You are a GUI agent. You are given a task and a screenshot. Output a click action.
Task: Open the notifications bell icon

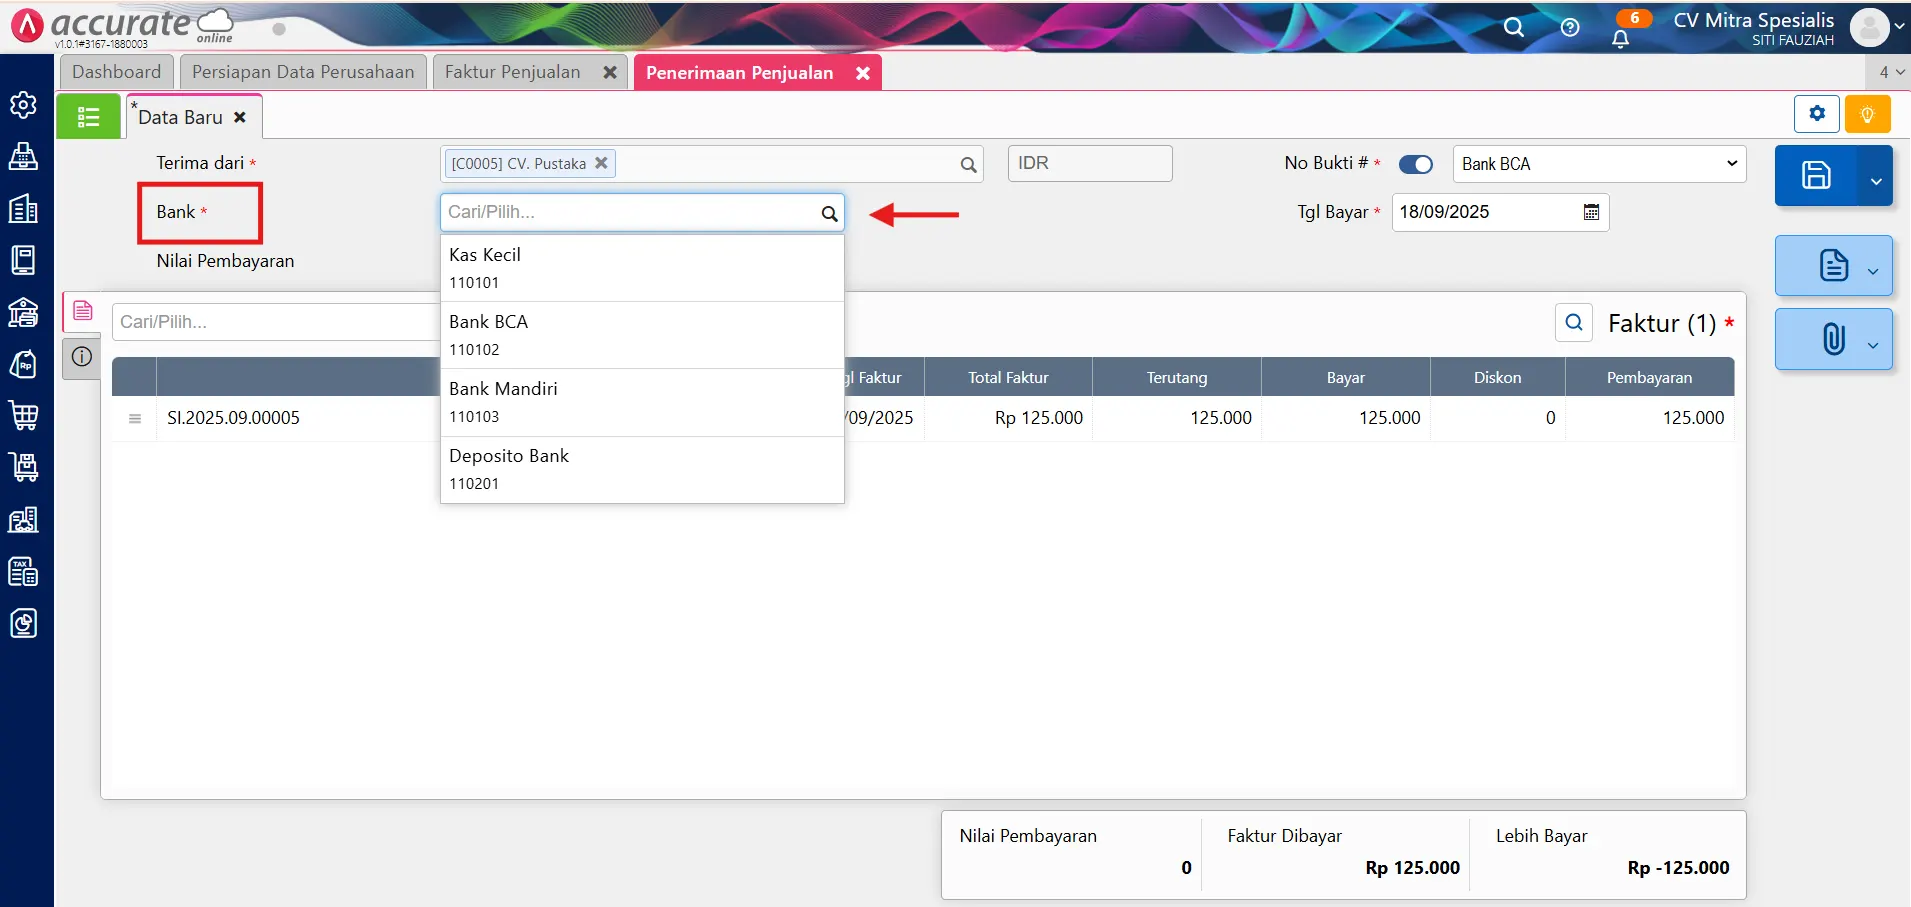pyautogui.click(x=1620, y=39)
